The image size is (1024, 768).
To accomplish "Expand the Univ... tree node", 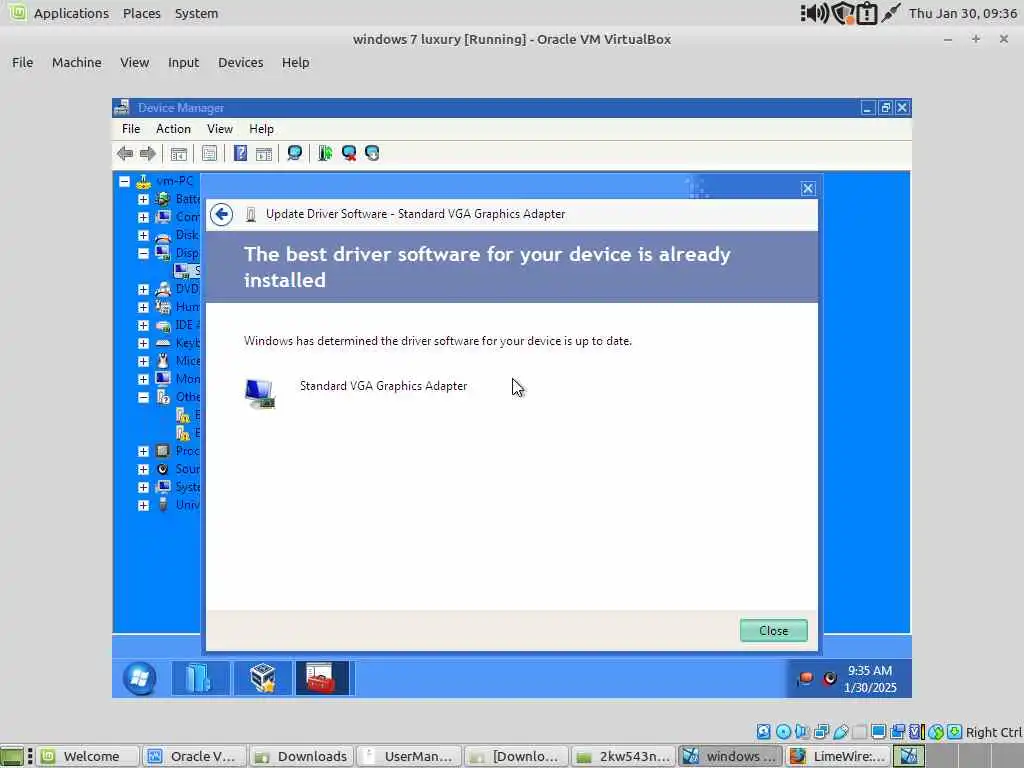I will [143, 505].
